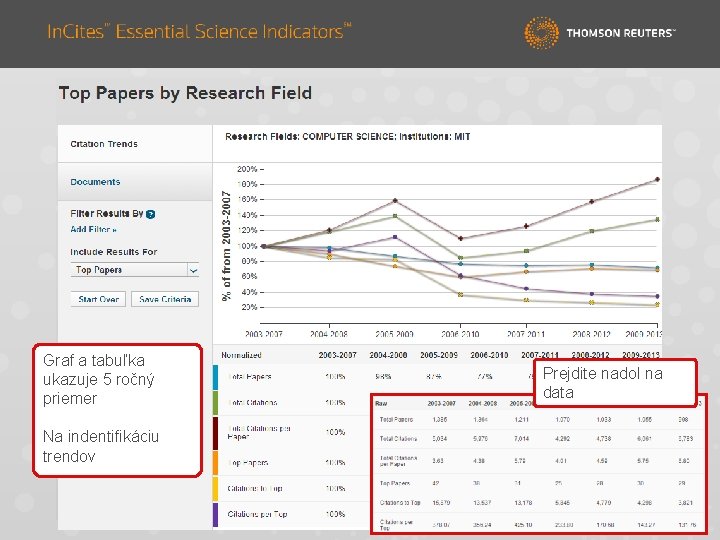Select the yellow Citations to Top swatch
The image size is (720, 540).
pos(215,489)
